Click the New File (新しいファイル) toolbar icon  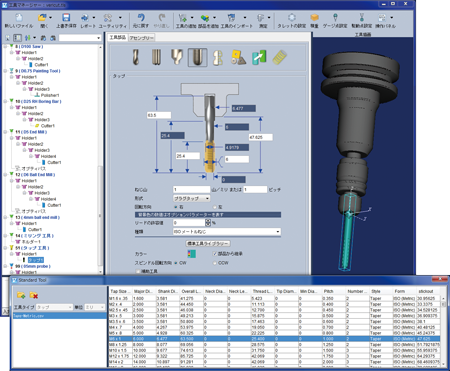click(19, 17)
